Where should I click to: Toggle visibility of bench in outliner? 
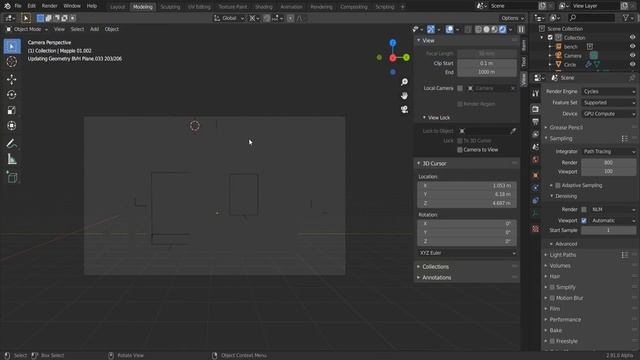pos(632,47)
